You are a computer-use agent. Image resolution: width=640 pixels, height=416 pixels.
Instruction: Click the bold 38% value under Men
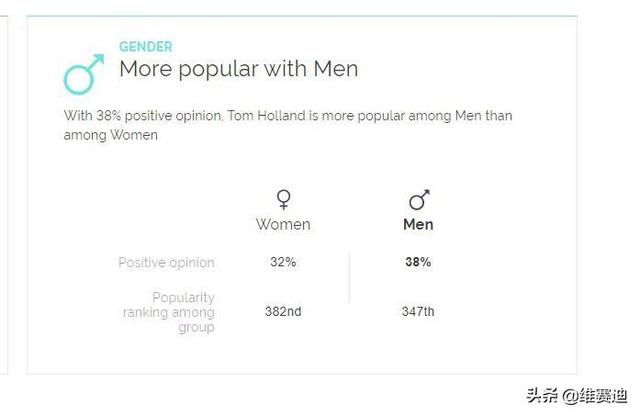(418, 262)
